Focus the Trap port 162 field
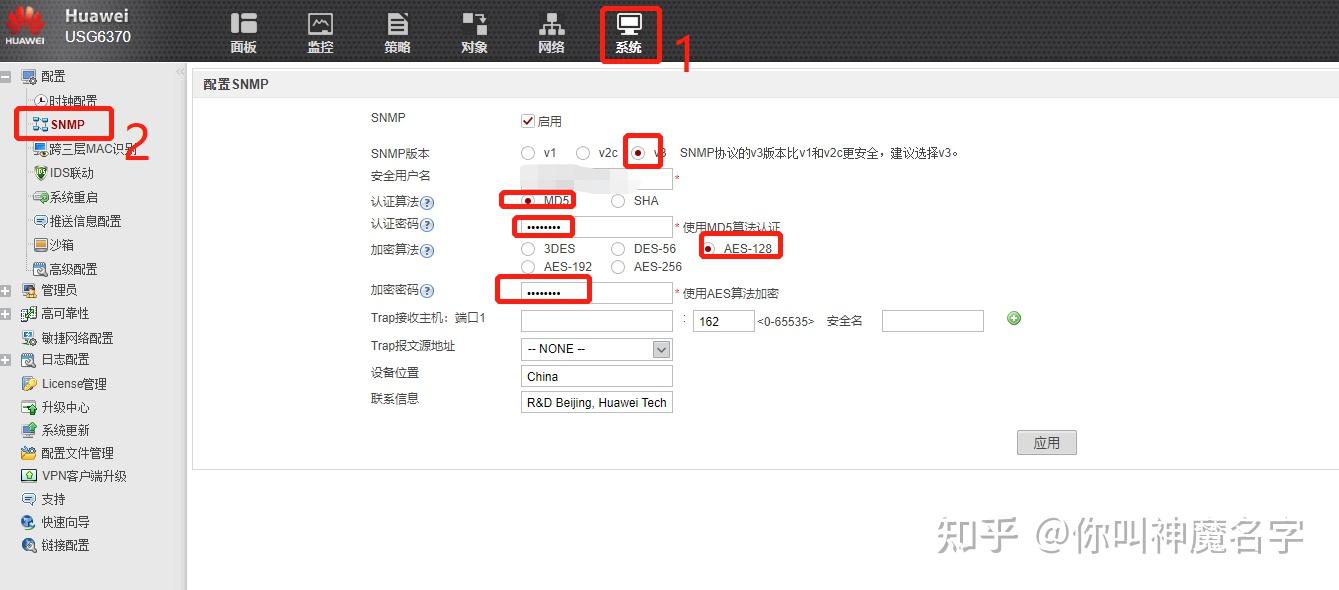The width and height of the screenshot is (1339, 590). (x=723, y=321)
